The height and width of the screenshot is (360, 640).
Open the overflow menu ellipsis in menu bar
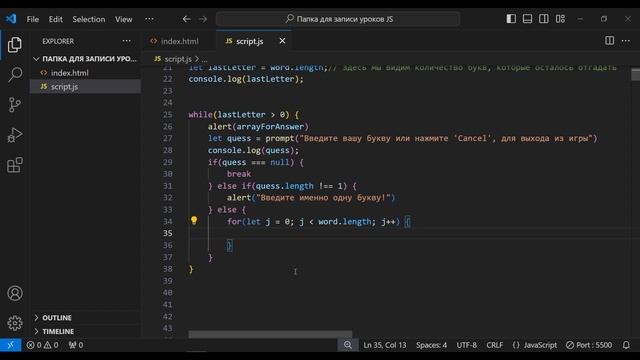click(x=149, y=19)
